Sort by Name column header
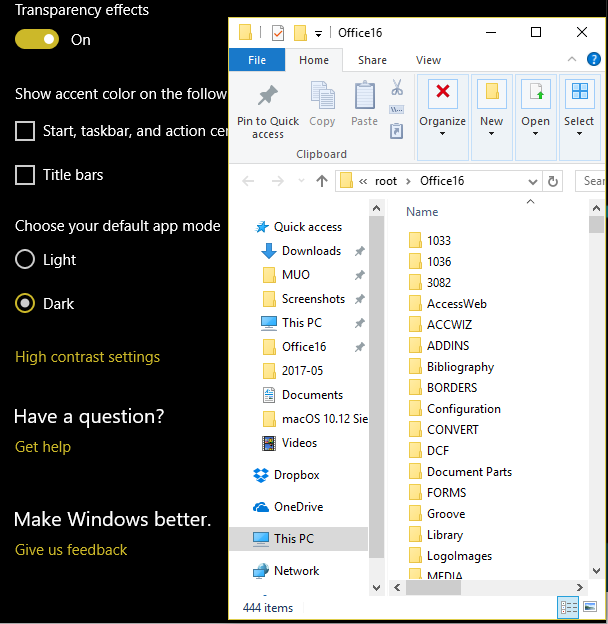 [x=422, y=212]
